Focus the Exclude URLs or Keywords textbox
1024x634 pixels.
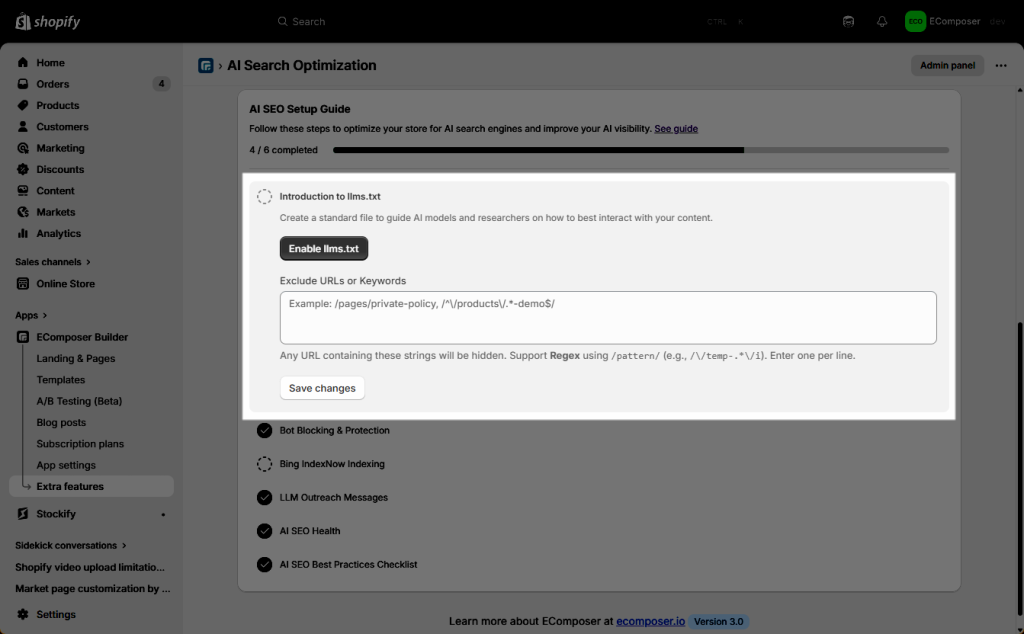608,318
